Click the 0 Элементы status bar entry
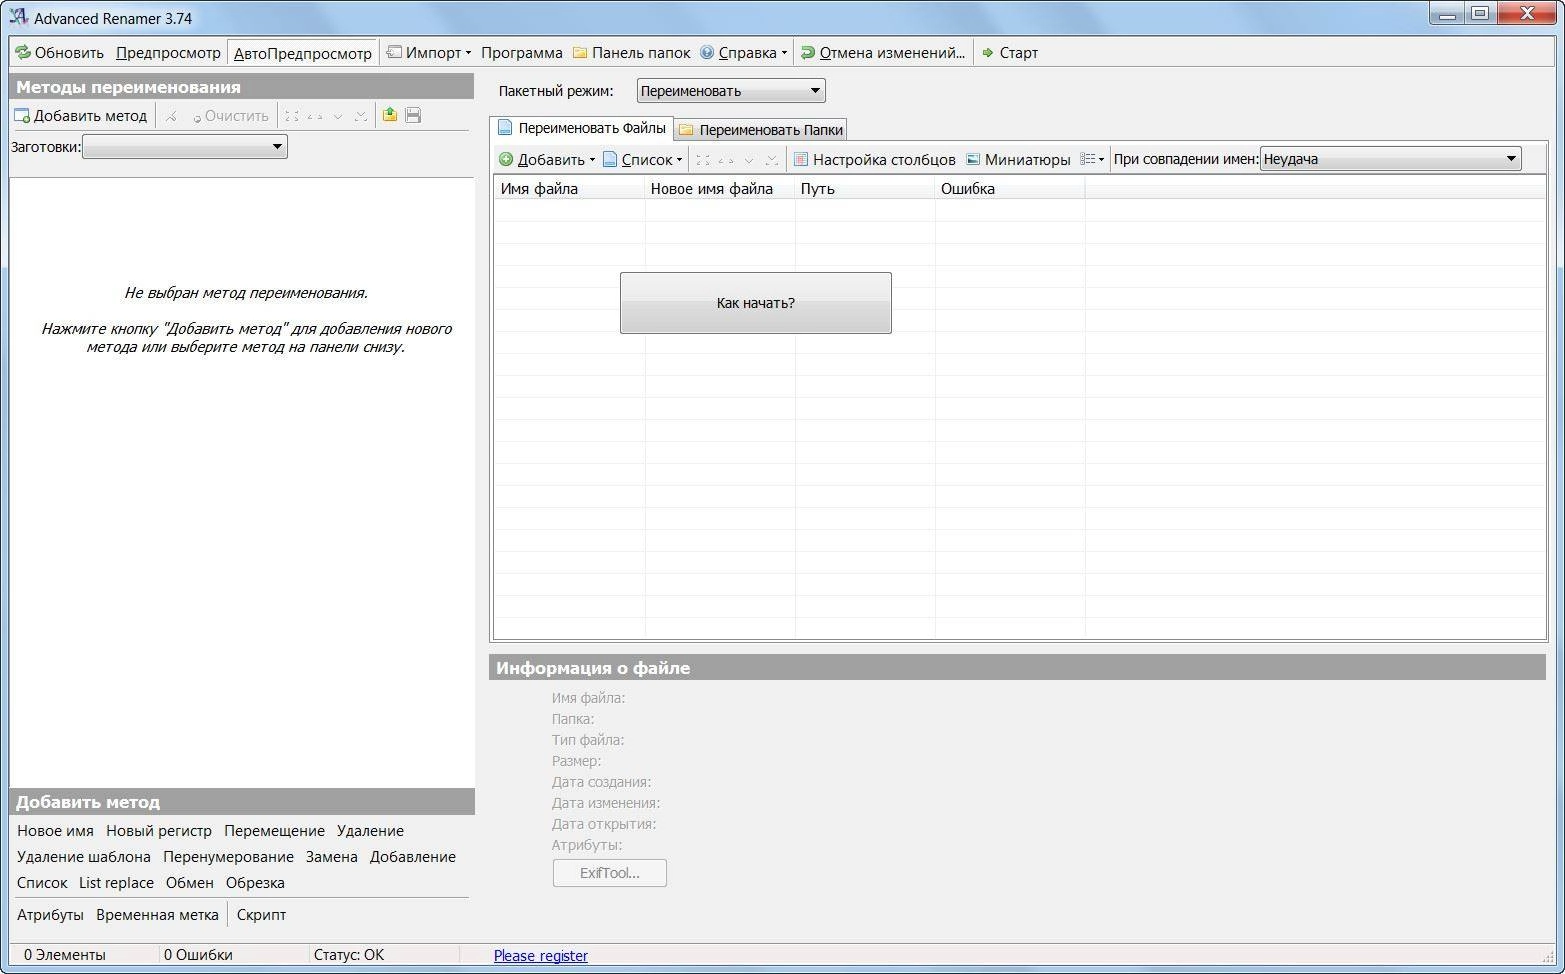The image size is (1565, 974). coord(64,955)
